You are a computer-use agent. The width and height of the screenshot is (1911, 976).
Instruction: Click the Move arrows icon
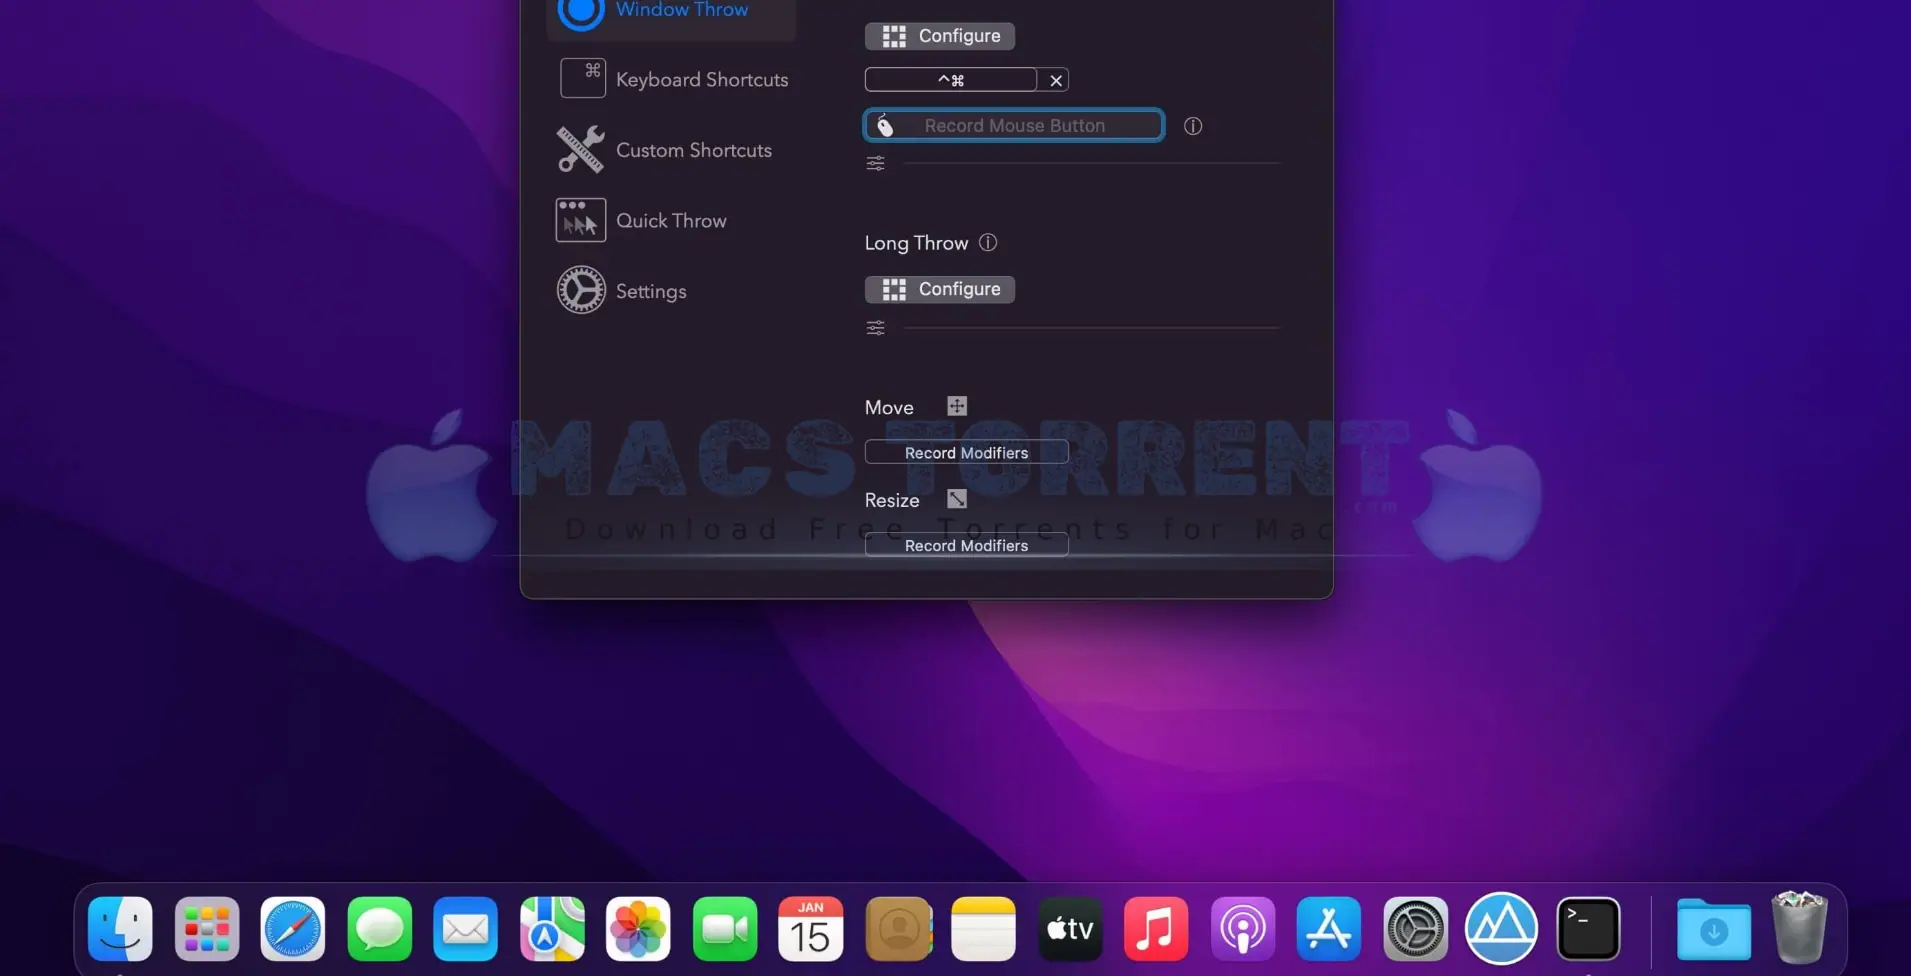pyautogui.click(x=957, y=406)
